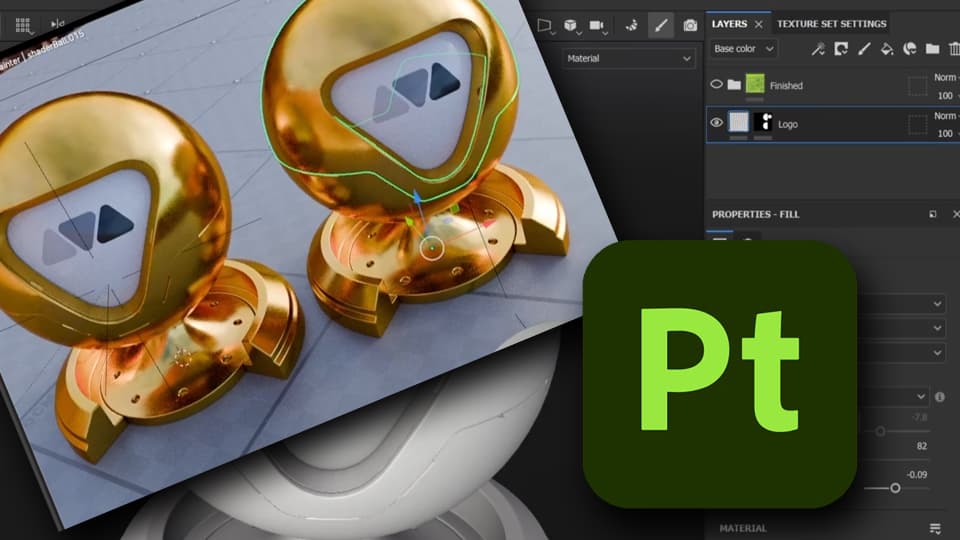Select the Logo layer black mask thumbnail
The height and width of the screenshot is (540, 960).
click(762, 121)
